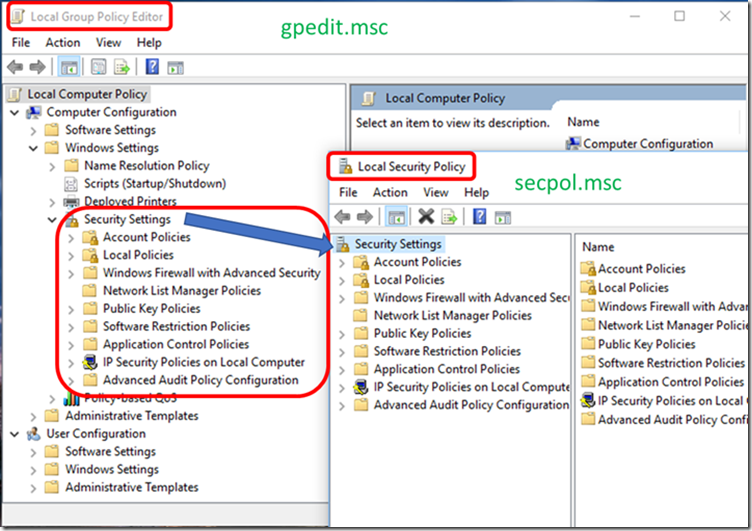Viewport: 752px width, 531px height.
Task: Open Help icon in Group Policy Editor toolbar
Action: pyautogui.click(x=152, y=67)
